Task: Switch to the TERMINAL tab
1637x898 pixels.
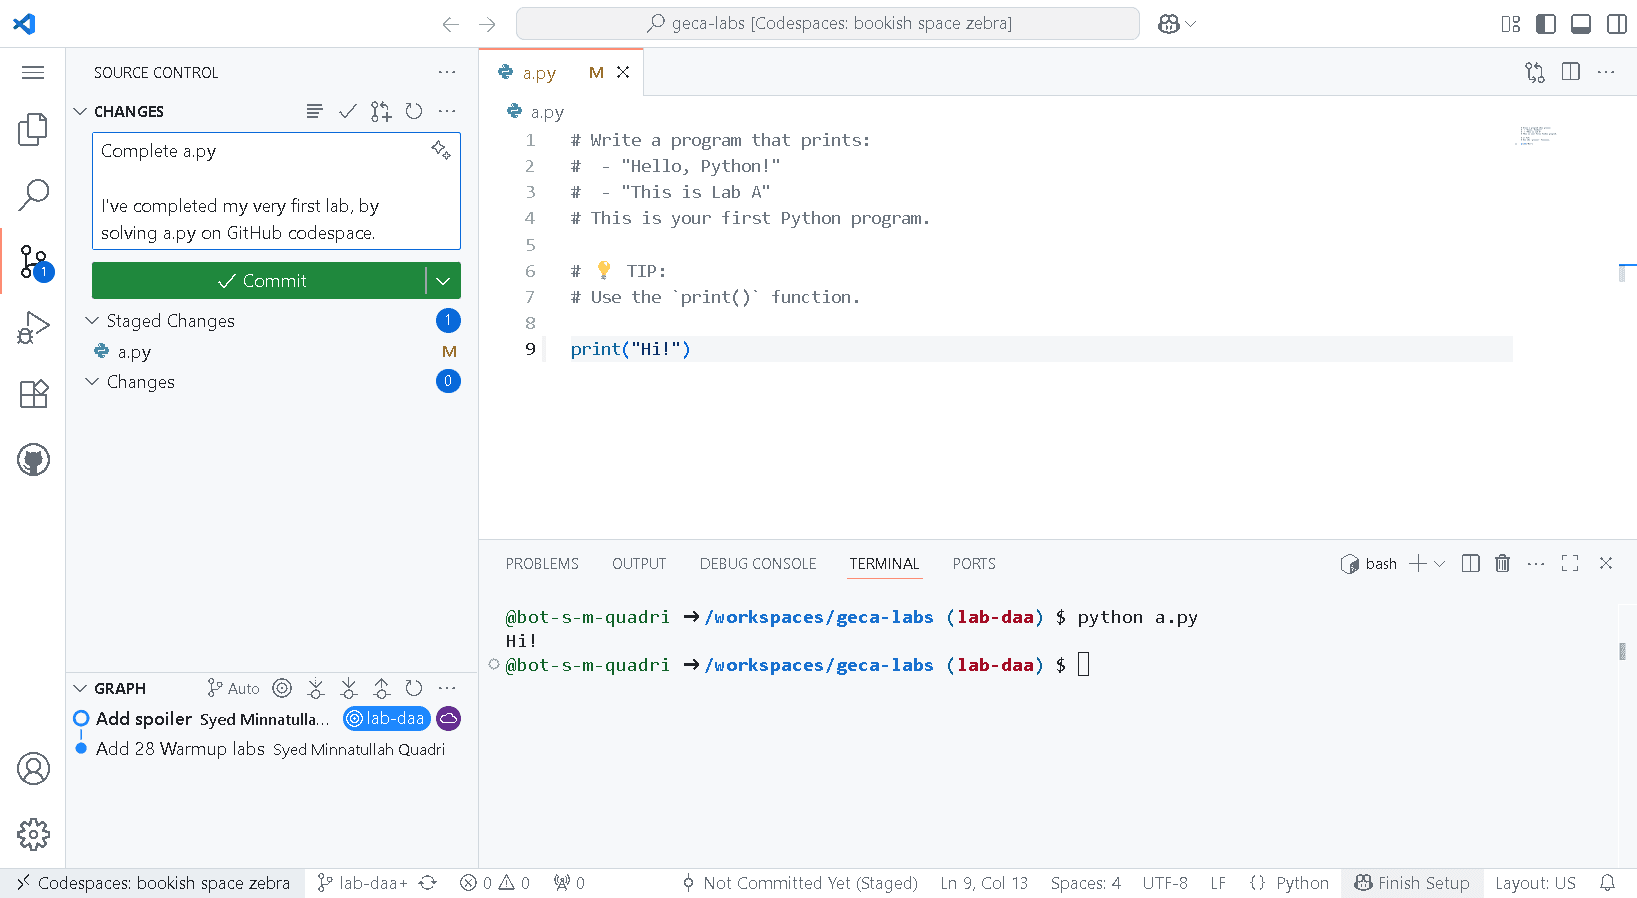Action: pos(884,564)
